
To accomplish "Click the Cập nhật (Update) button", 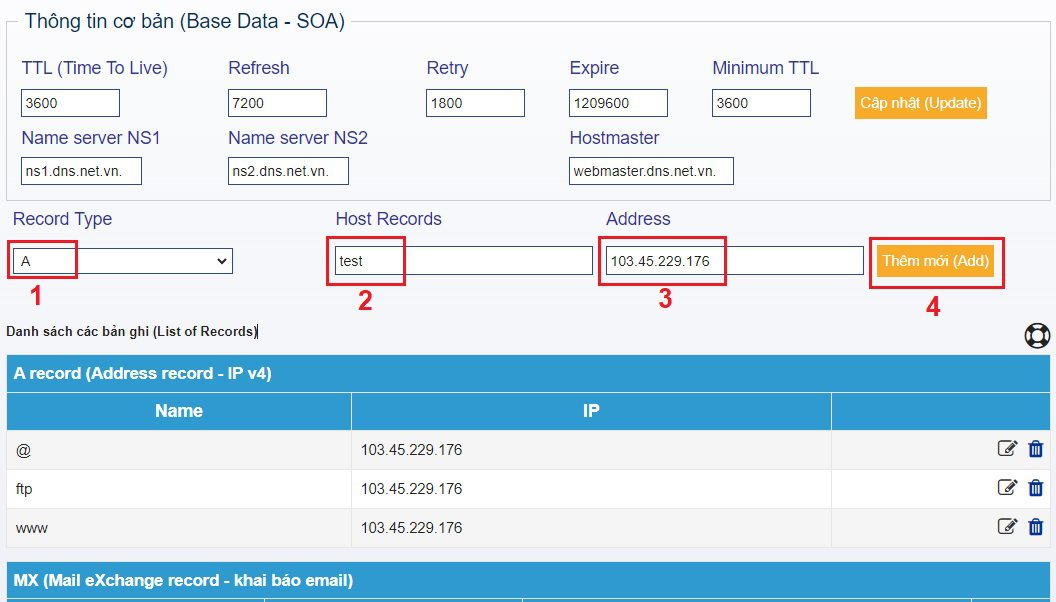I will tap(921, 103).
